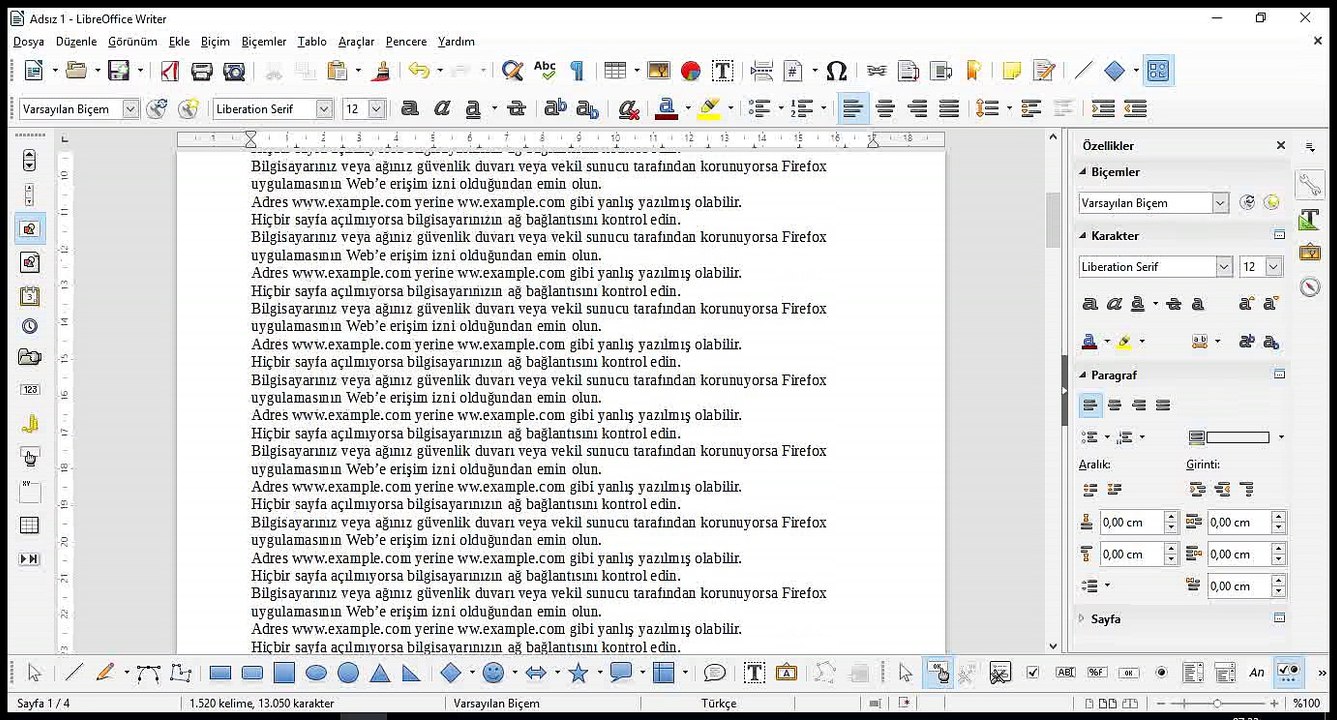Screen dimensions: 1337x720
Task: Open line spacing dropdown in toolbar
Action: pos(1009,108)
